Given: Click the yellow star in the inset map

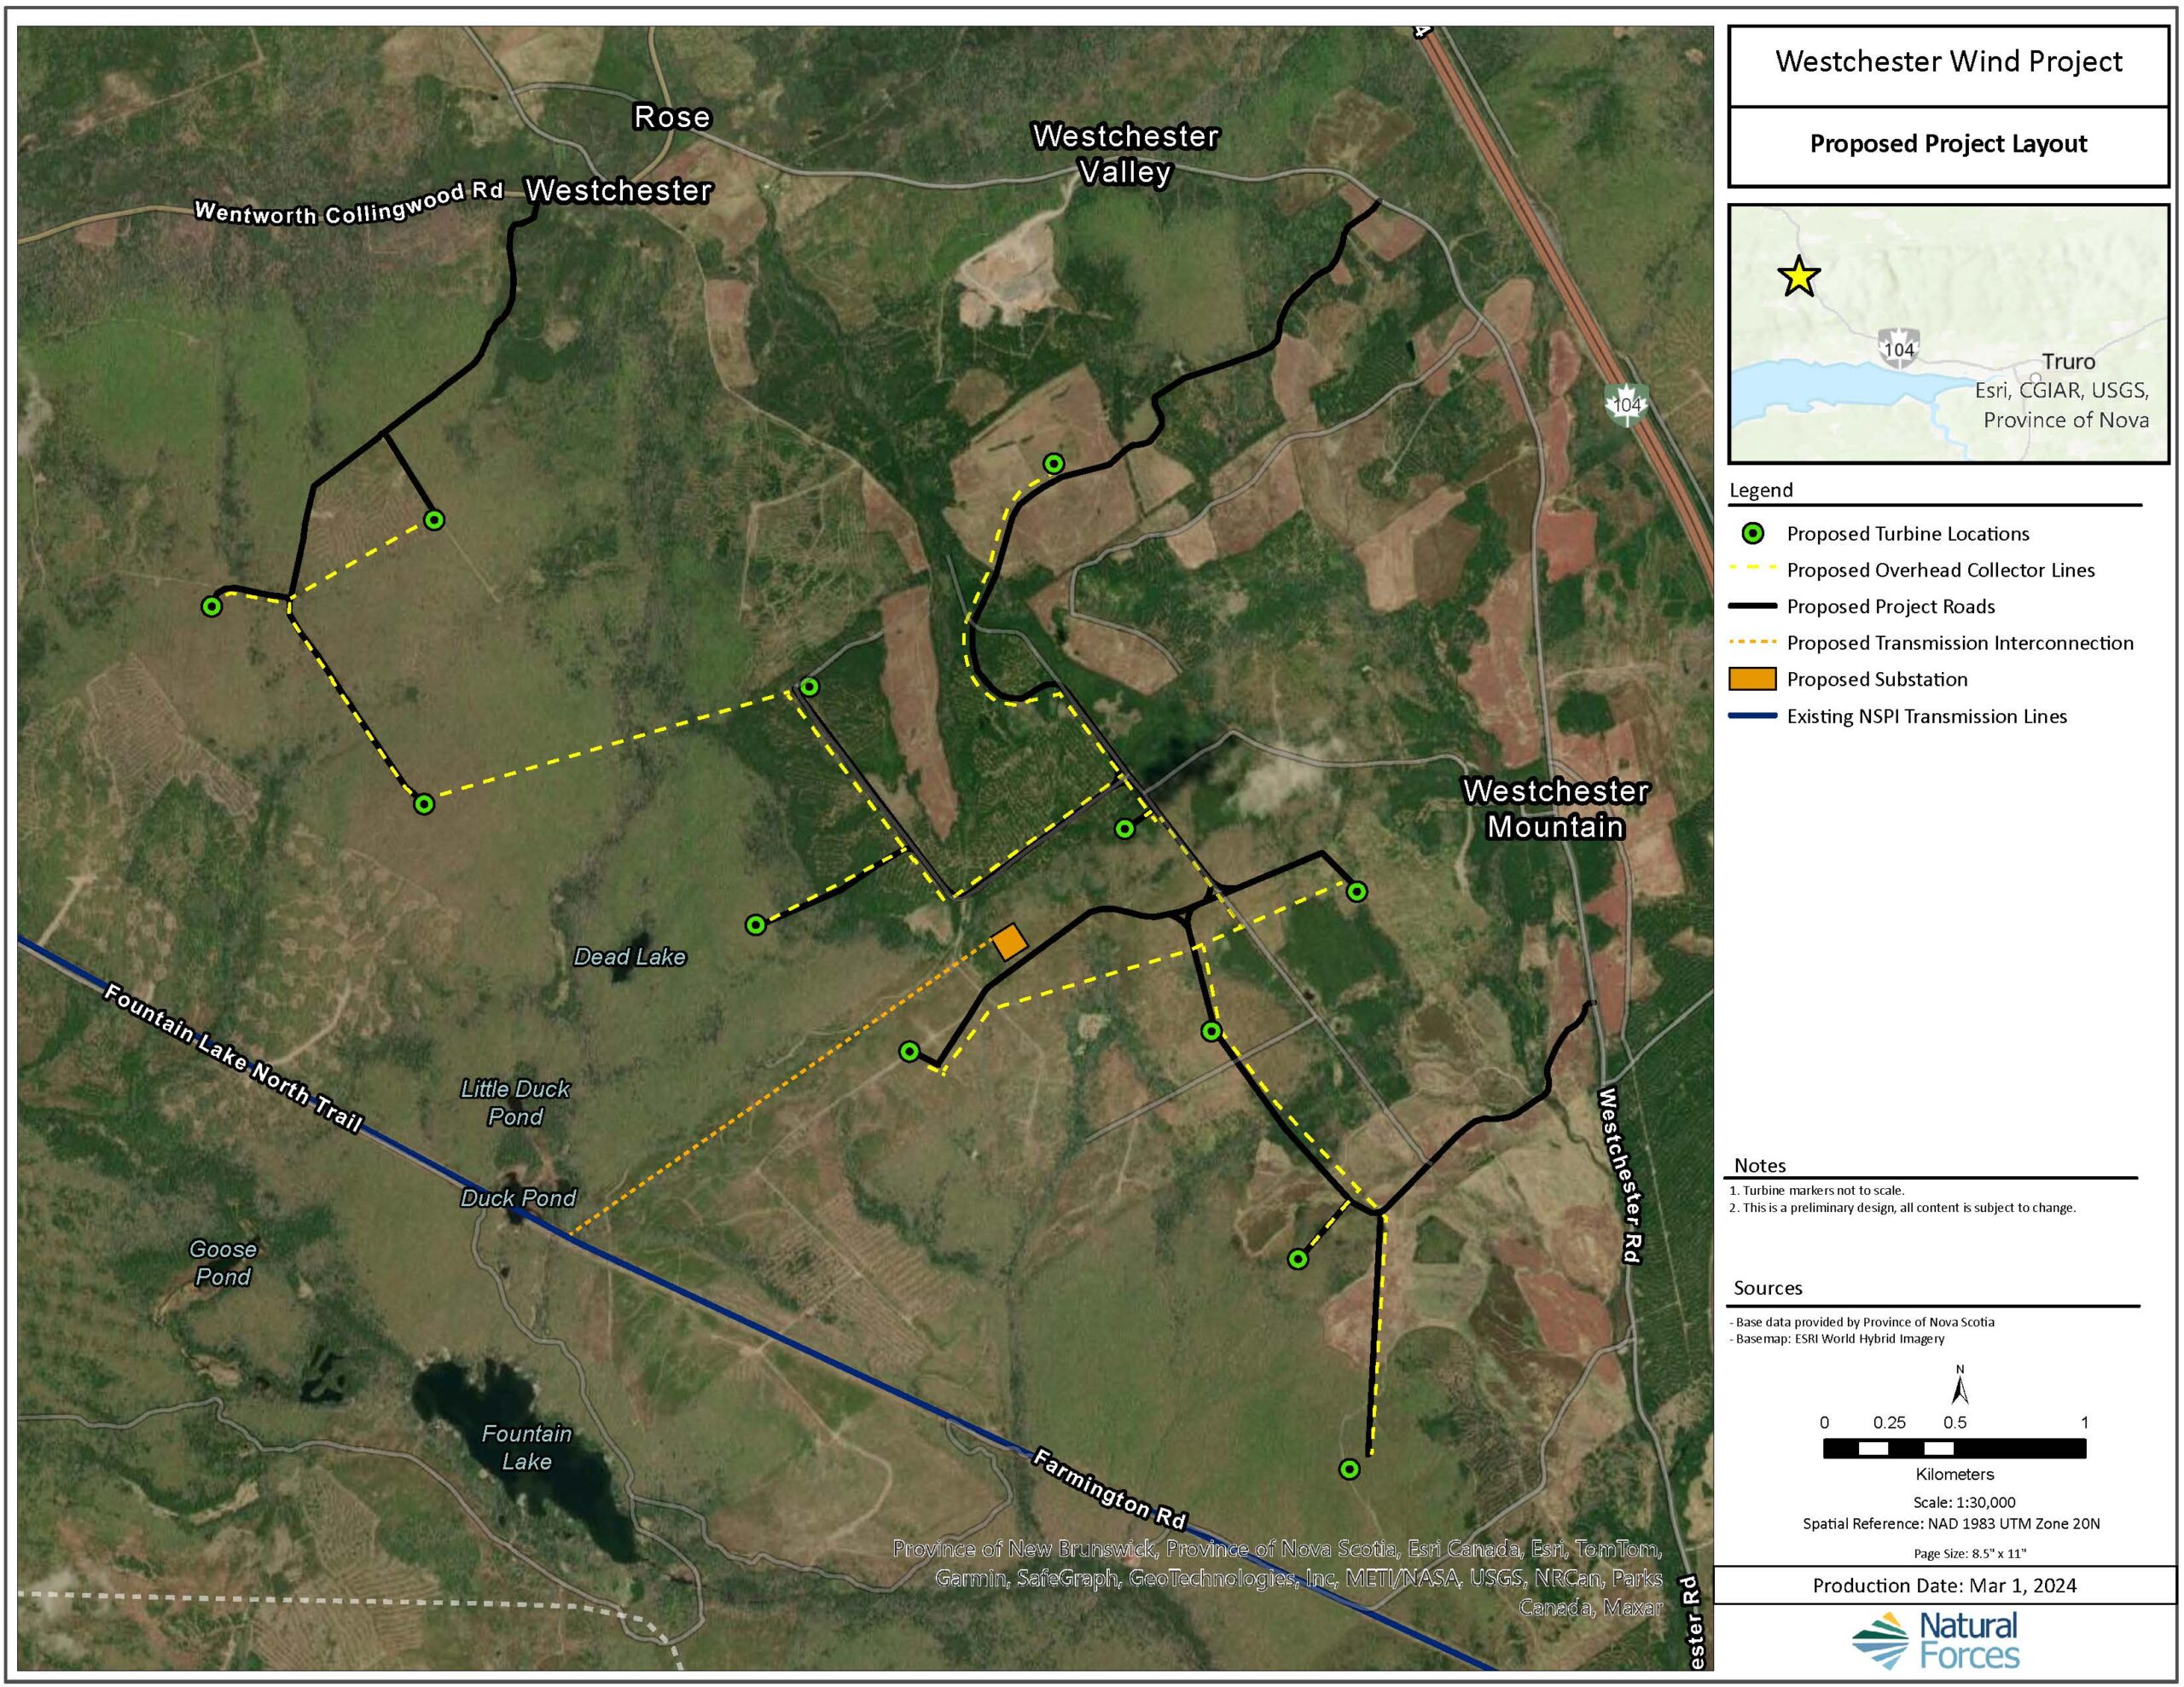Looking at the screenshot, I should point(1799,277).
